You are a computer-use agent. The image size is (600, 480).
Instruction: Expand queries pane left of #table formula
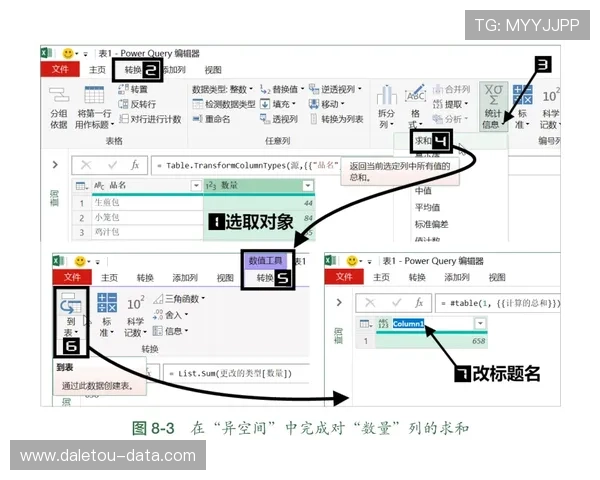[339, 302]
